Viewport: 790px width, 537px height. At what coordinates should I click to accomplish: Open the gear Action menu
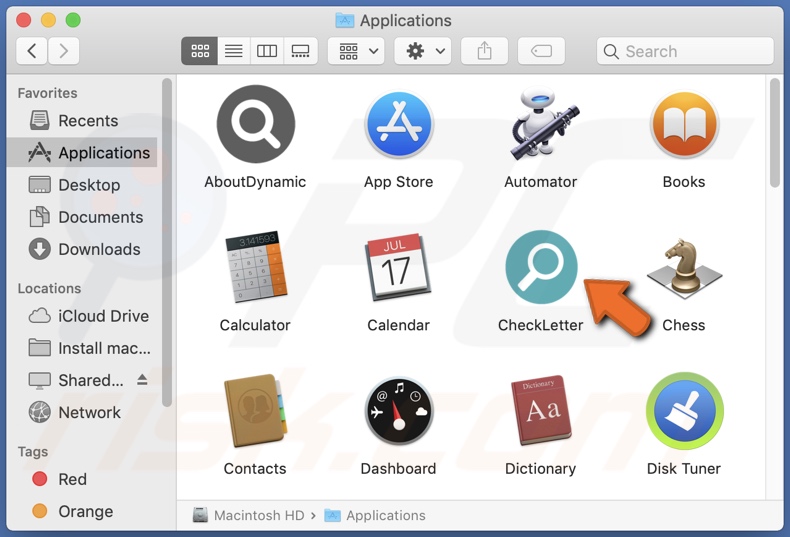[x=423, y=51]
